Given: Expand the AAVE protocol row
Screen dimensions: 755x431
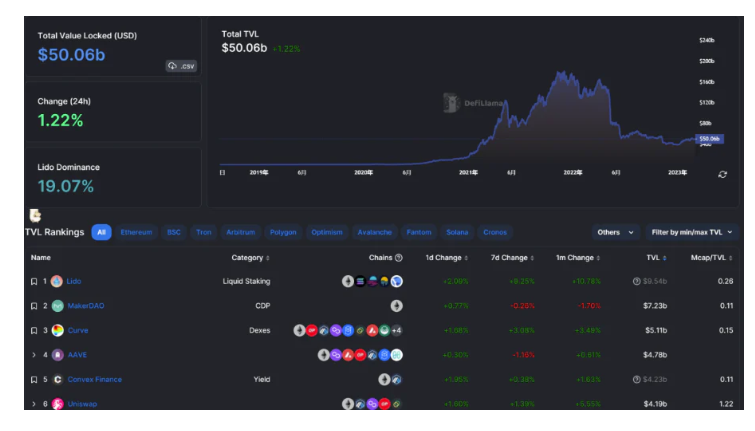Looking at the screenshot, I should [x=34, y=355].
